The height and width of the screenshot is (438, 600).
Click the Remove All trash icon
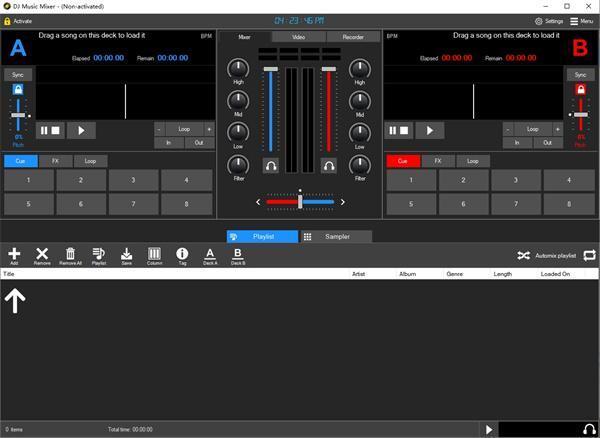70,254
